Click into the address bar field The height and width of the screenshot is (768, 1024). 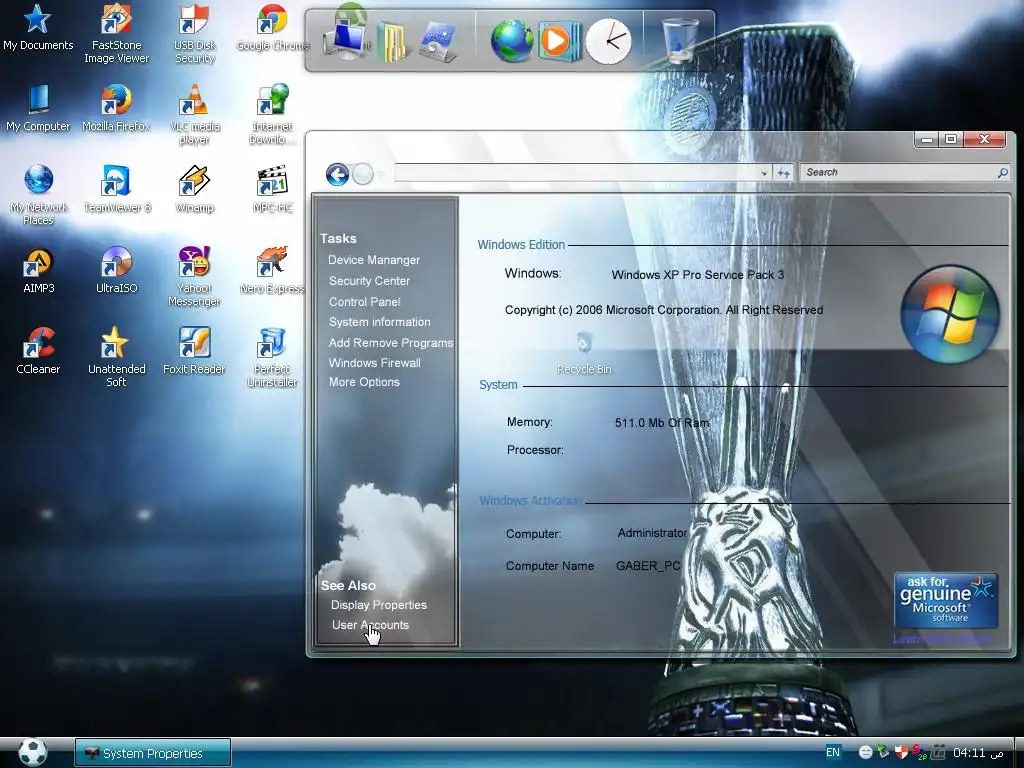(x=577, y=172)
